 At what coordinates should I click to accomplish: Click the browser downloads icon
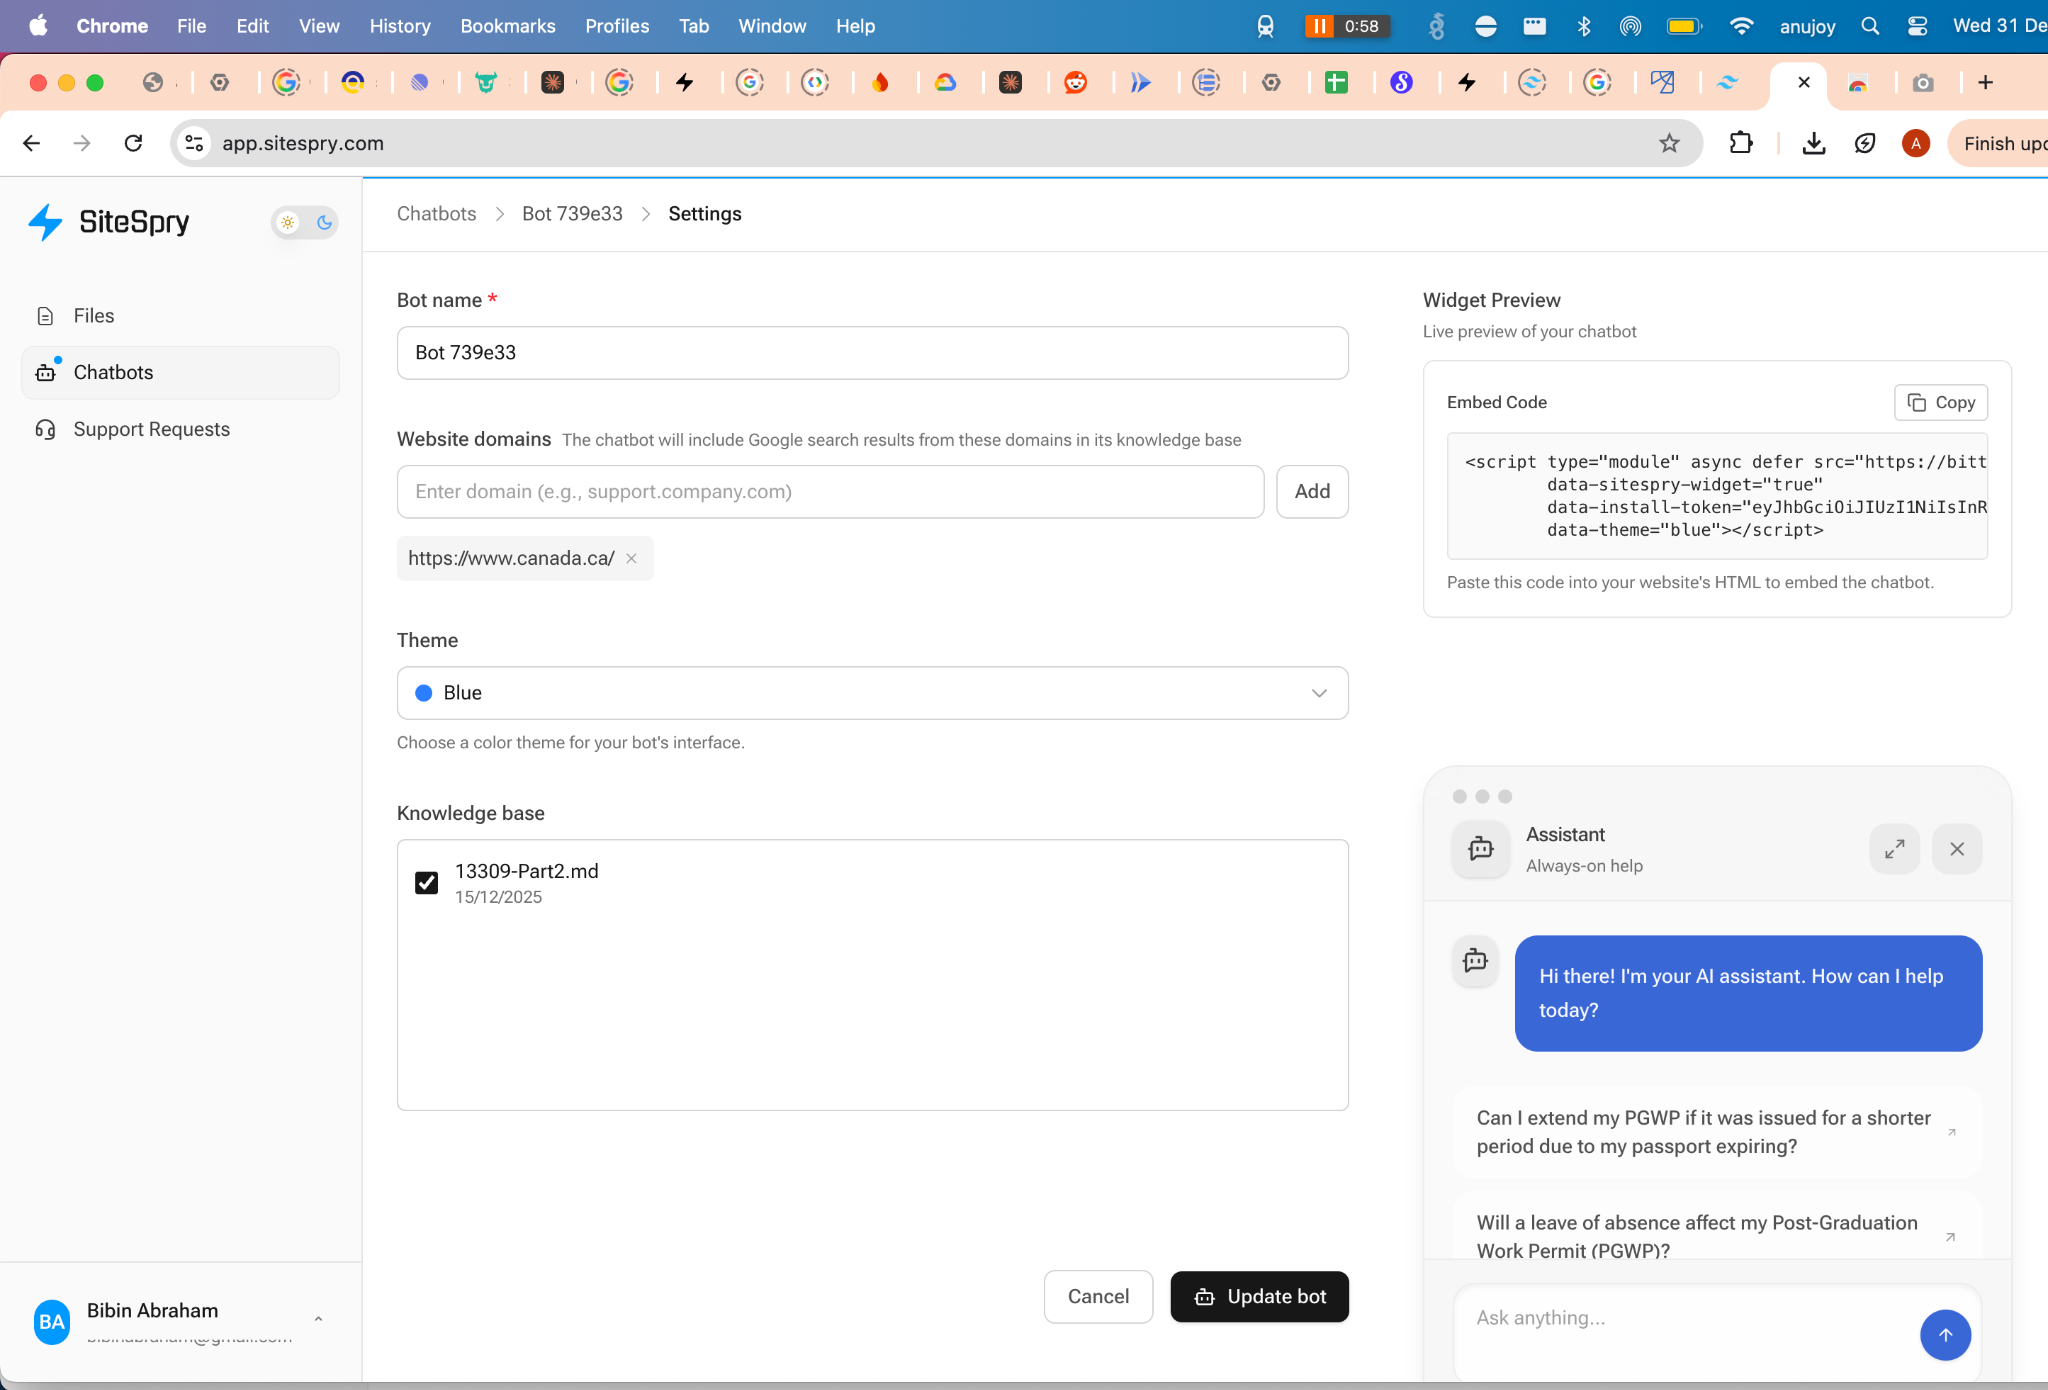point(1813,143)
